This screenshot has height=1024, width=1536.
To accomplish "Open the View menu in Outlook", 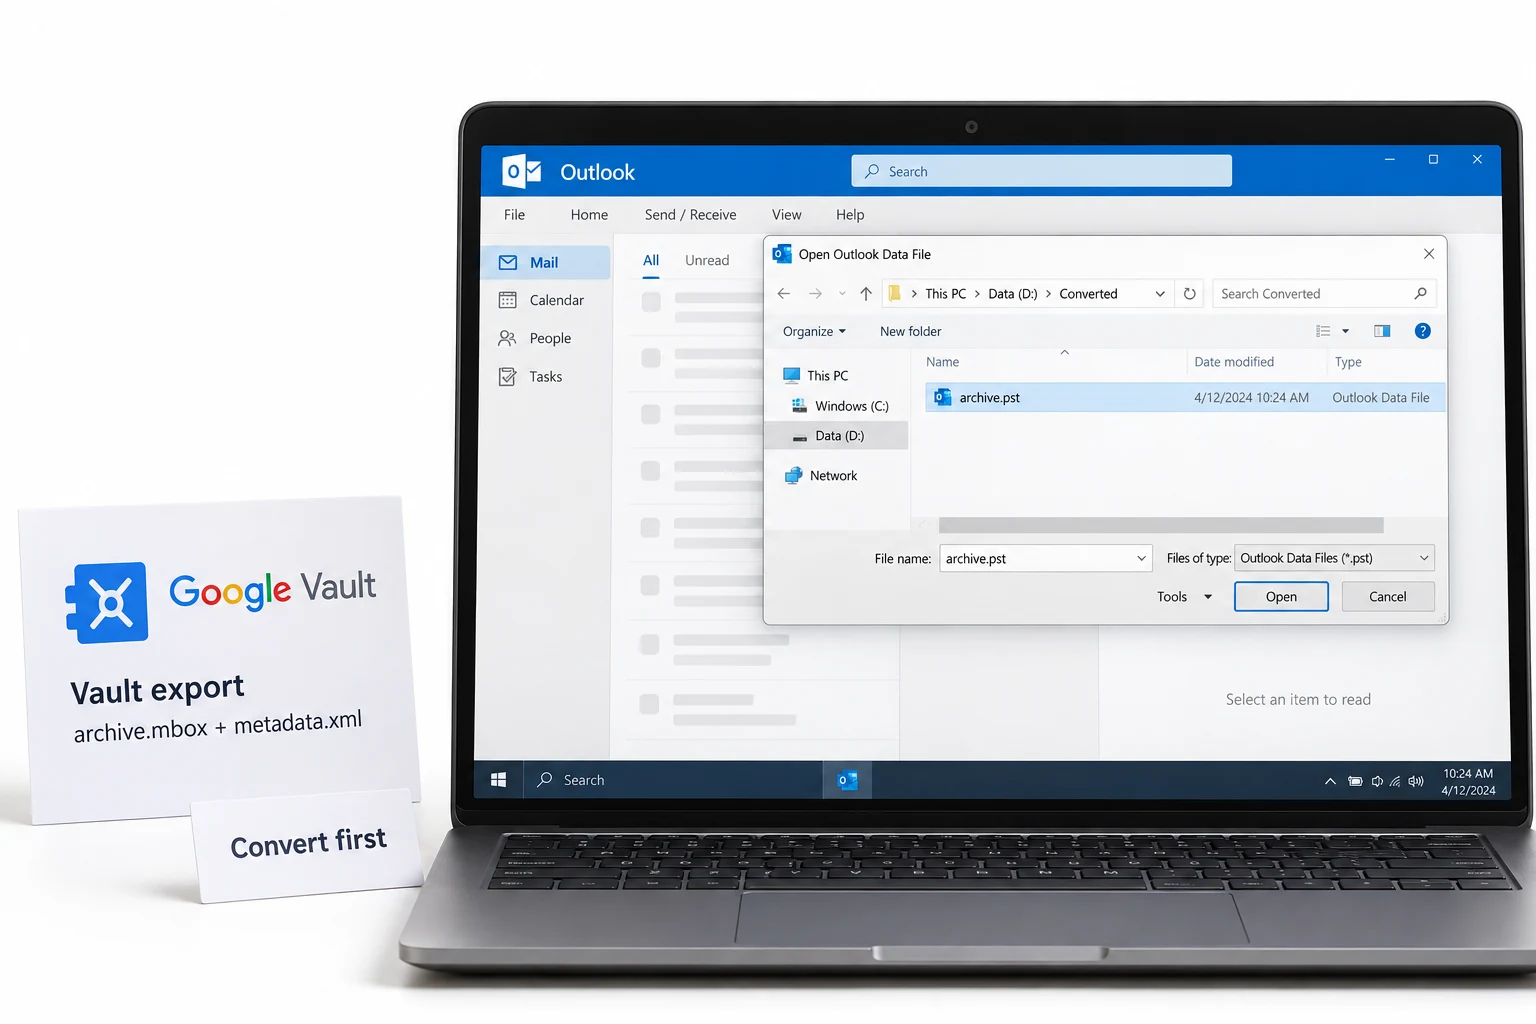I will coord(786,215).
